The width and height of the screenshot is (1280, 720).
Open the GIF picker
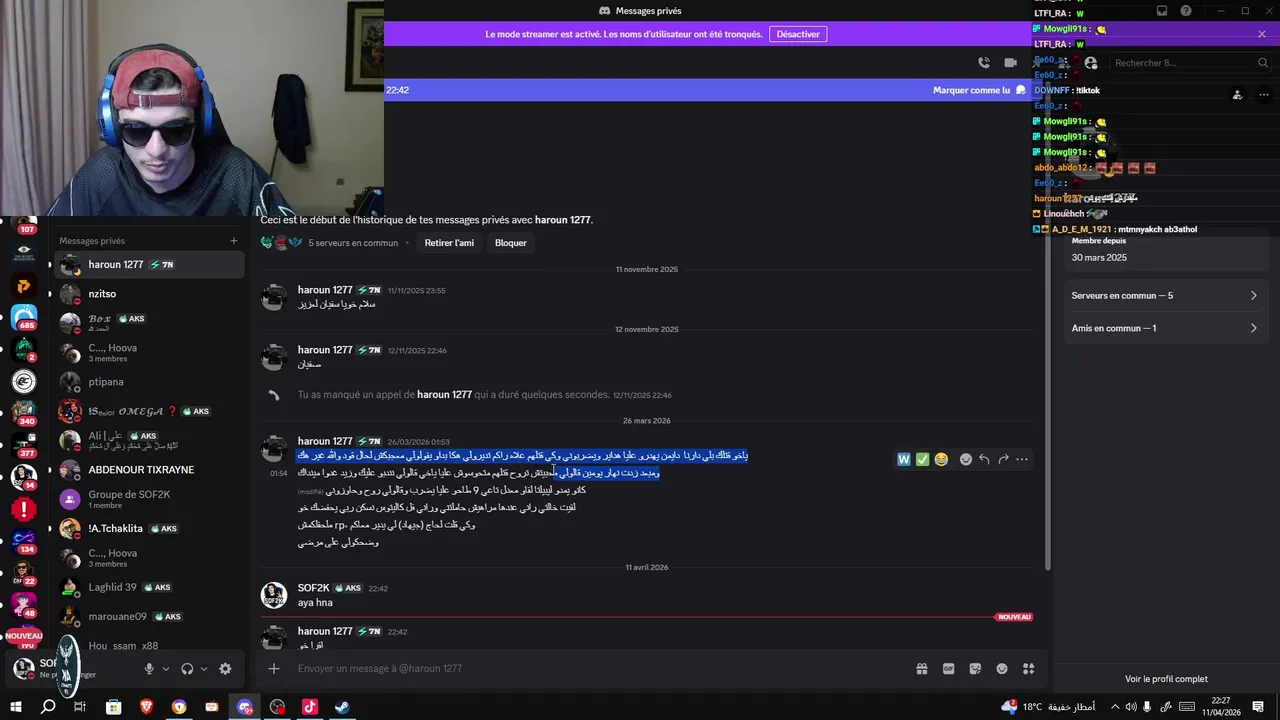point(948,669)
